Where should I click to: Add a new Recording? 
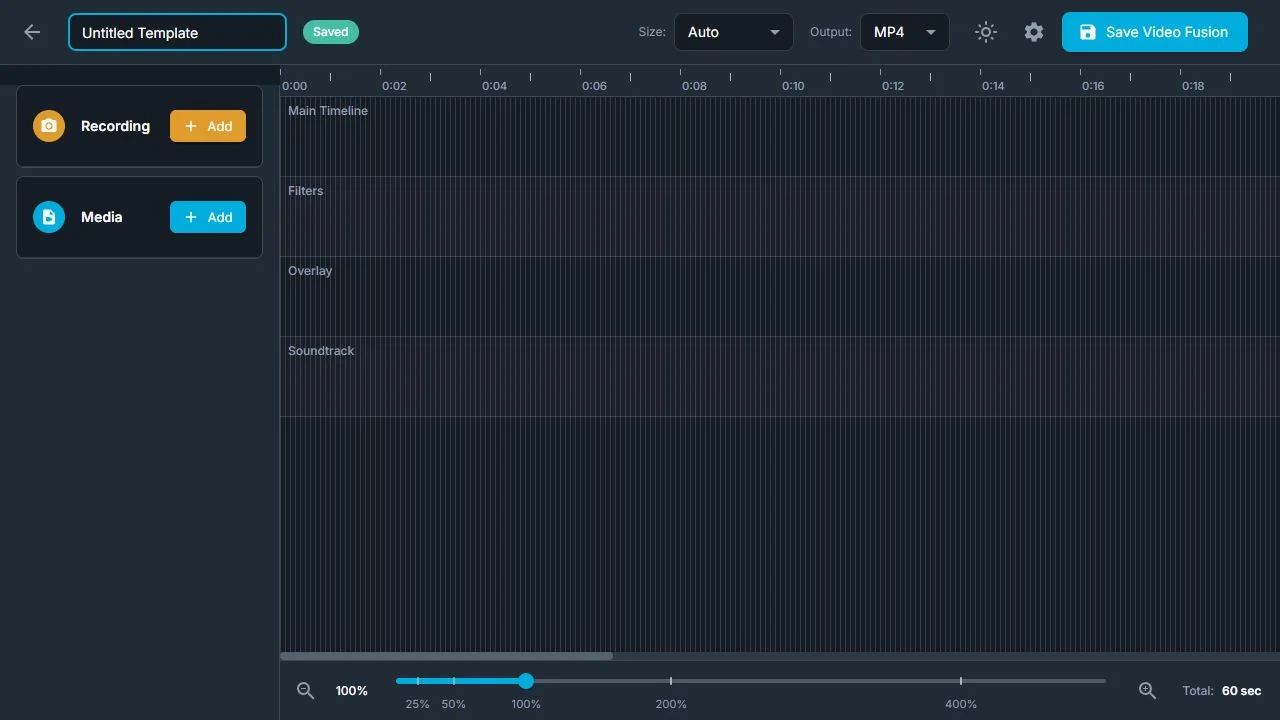(208, 126)
